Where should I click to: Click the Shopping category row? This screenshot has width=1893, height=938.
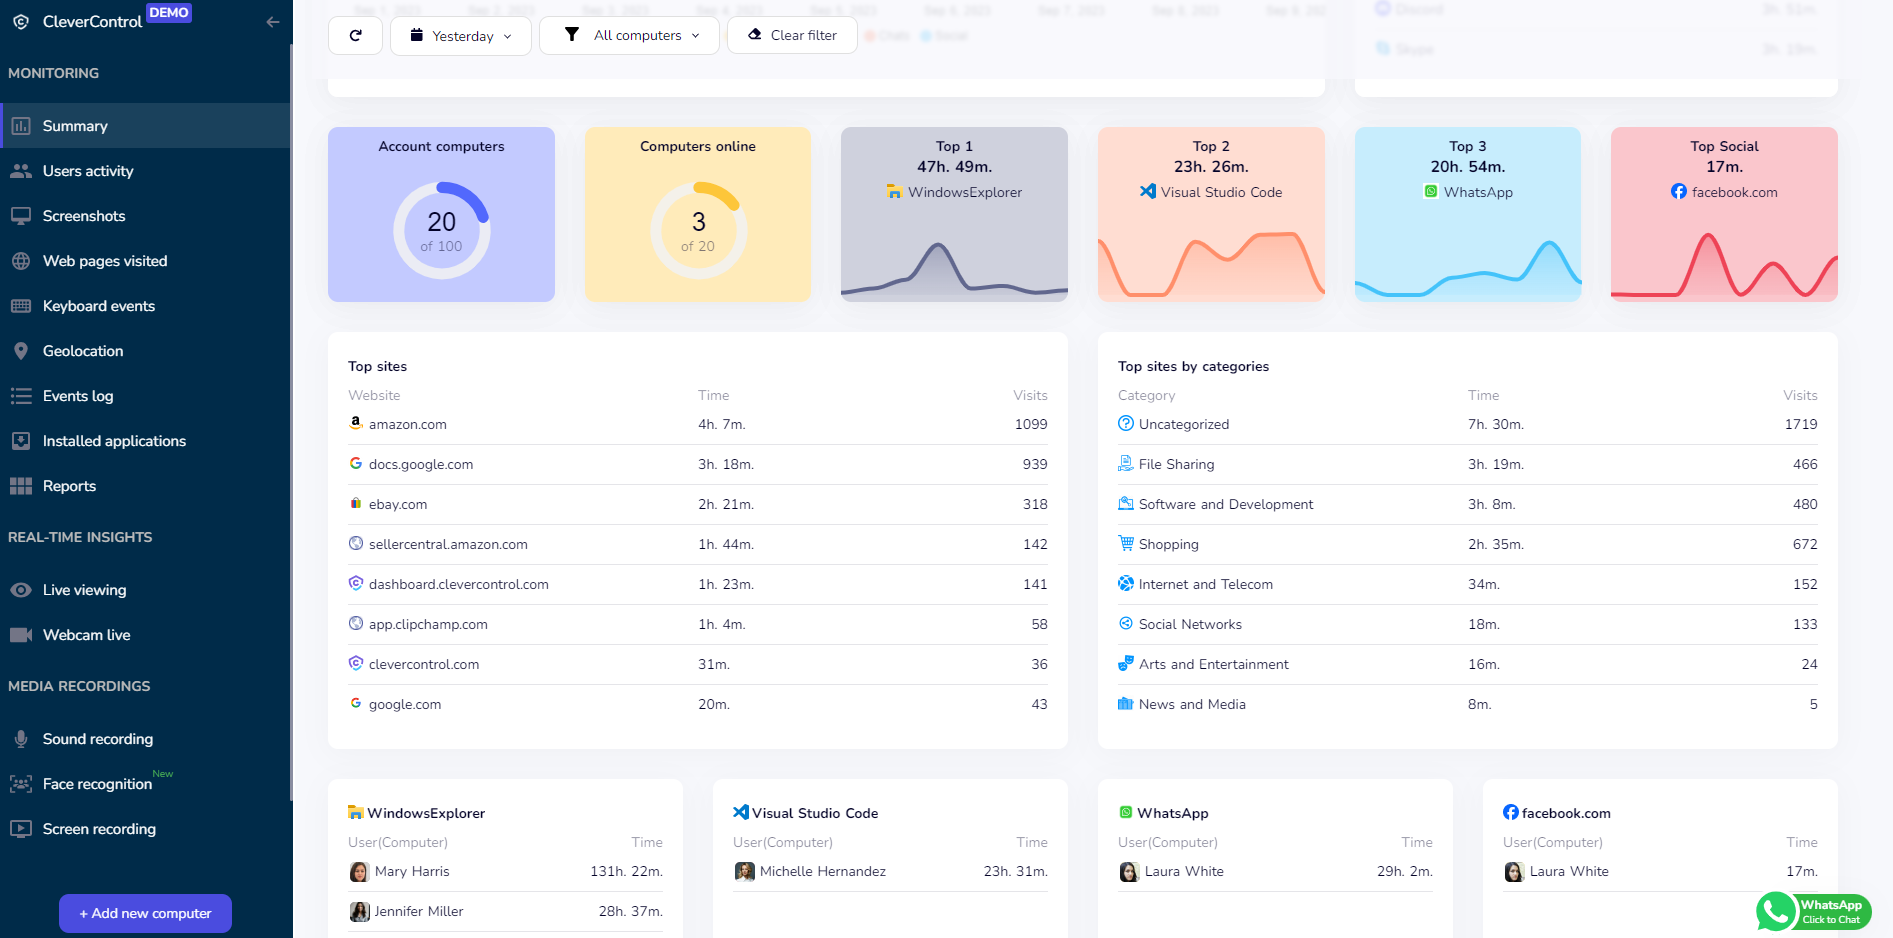coord(1168,544)
